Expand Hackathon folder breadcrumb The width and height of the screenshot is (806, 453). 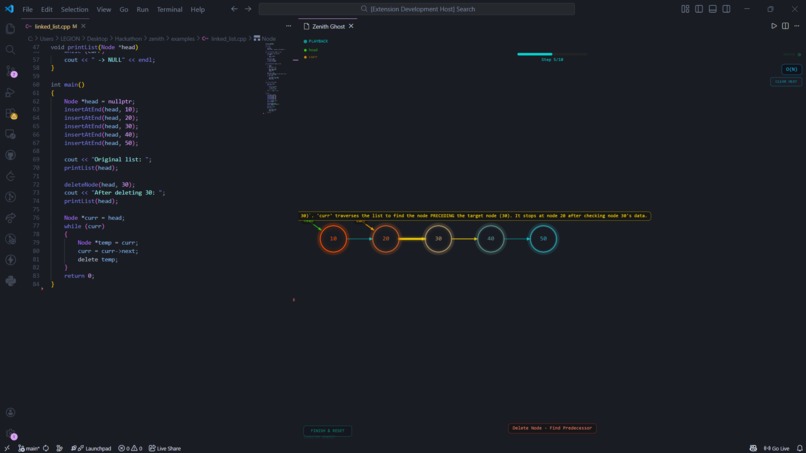128,39
